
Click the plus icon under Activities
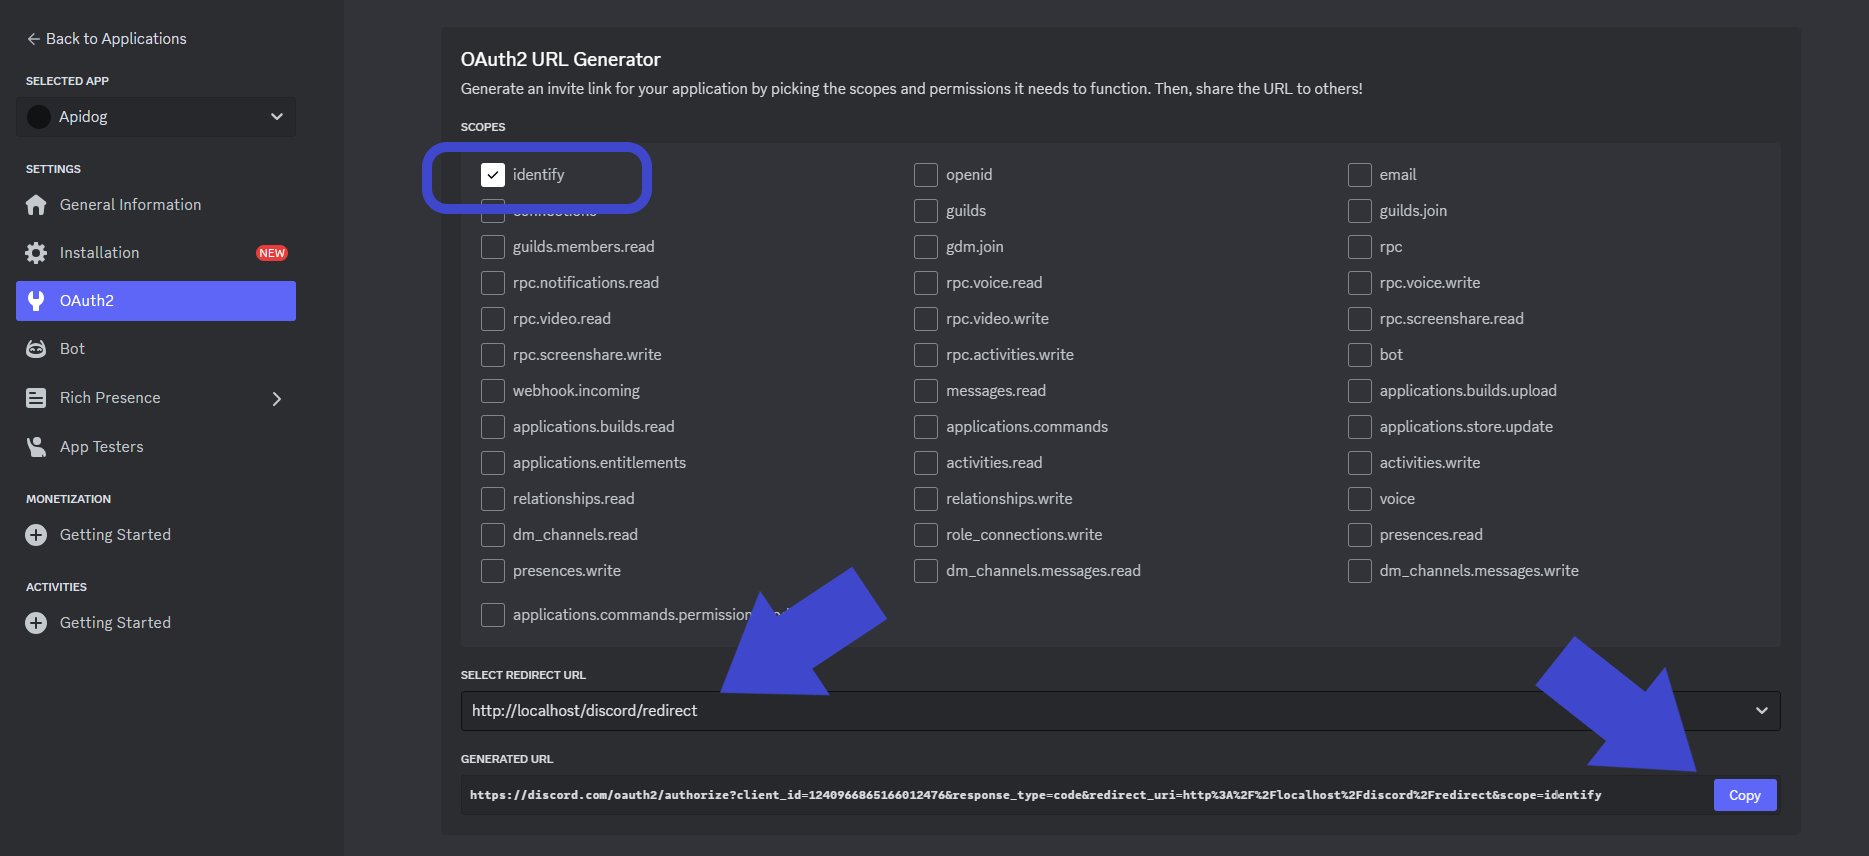pyautogui.click(x=36, y=623)
